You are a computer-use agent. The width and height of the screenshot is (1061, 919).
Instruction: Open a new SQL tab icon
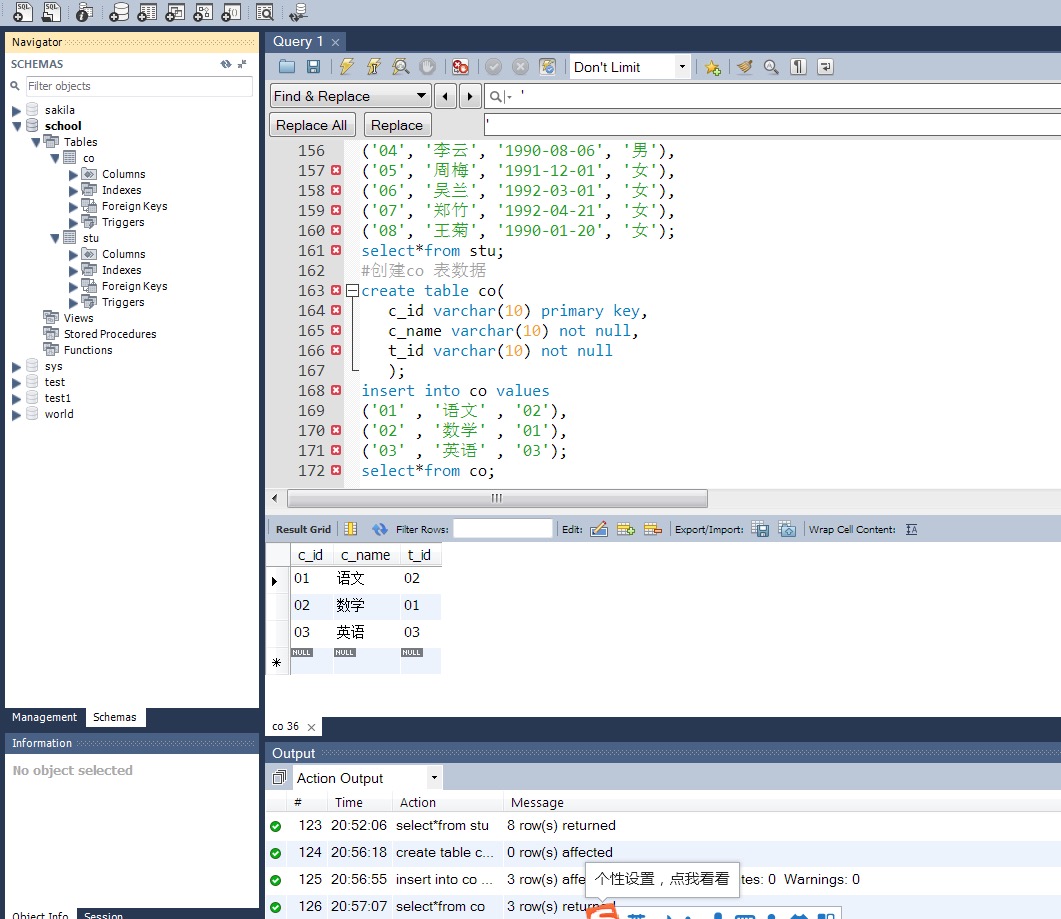(x=22, y=12)
